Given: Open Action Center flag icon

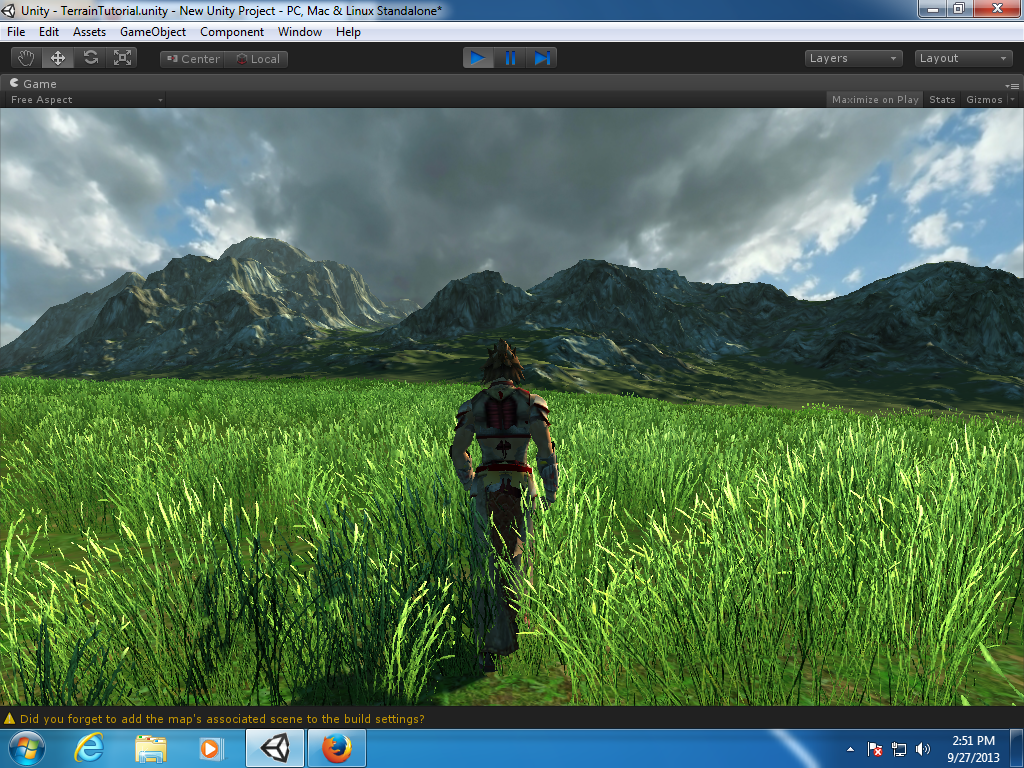Looking at the screenshot, I should (874, 749).
